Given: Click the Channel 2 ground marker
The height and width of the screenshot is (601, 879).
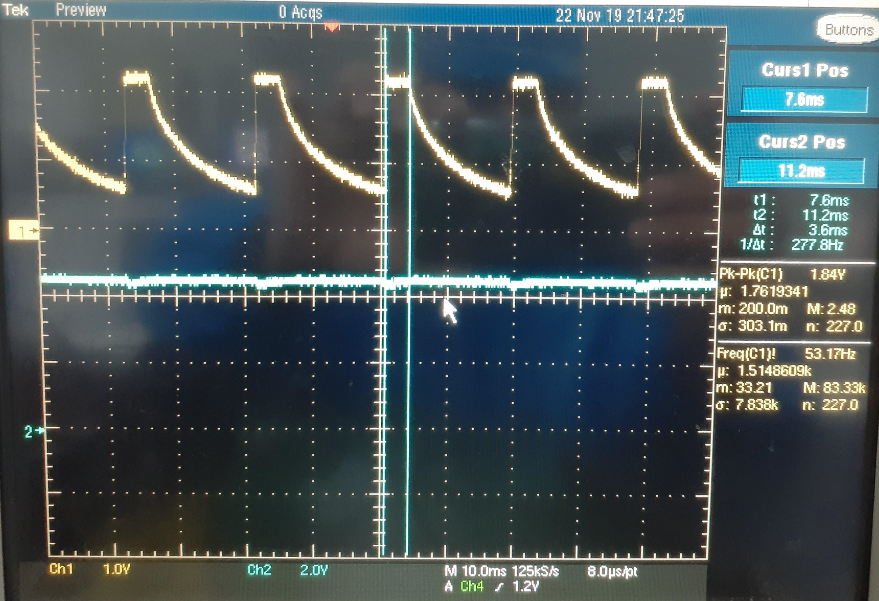Looking at the screenshot, I should point(34,431).
